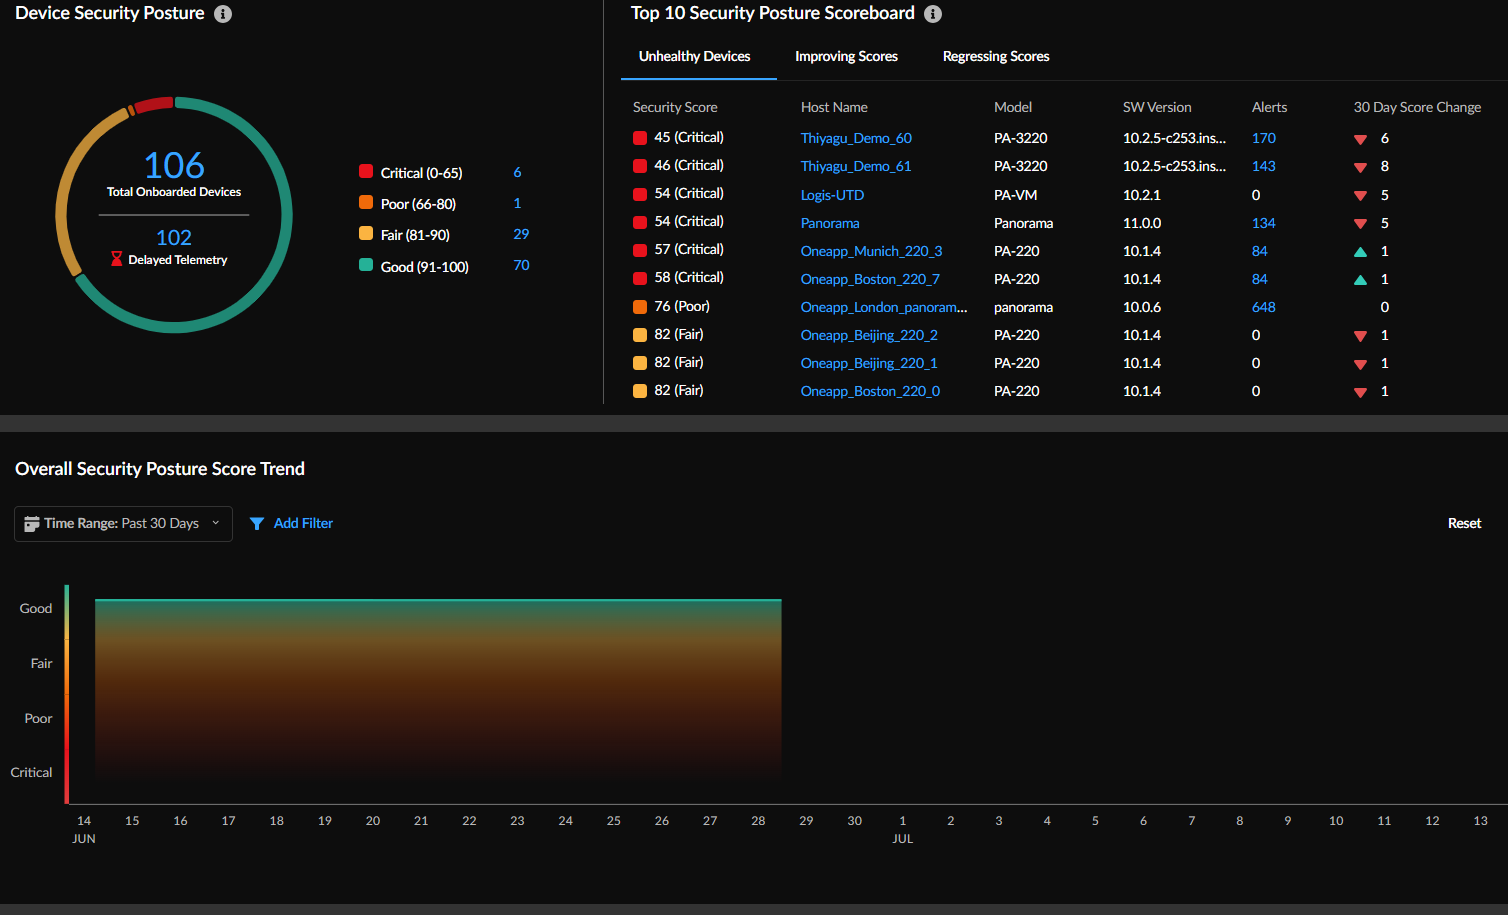
Task: Click the shaded area of the score trend chart
Action: tap(438, 690)
